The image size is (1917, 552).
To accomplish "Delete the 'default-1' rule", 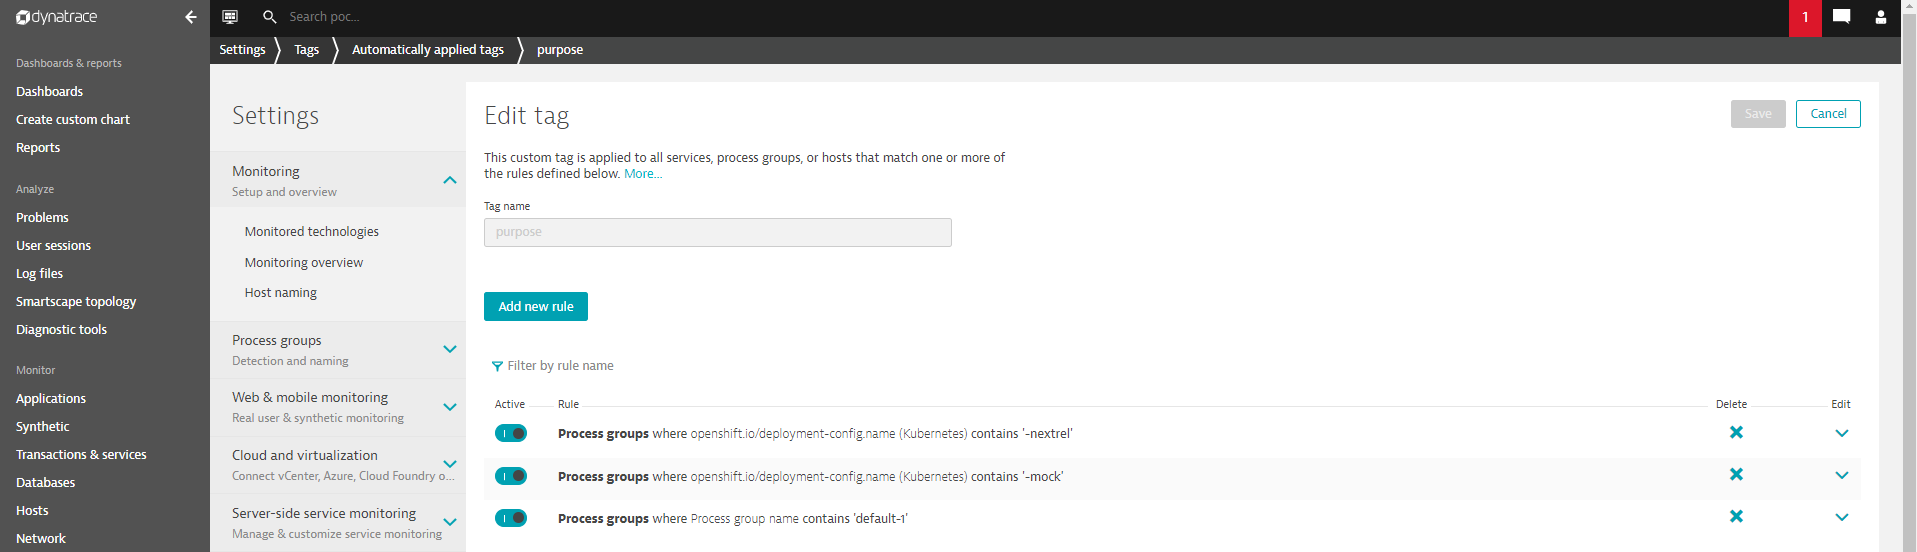I will point(1736,517).
